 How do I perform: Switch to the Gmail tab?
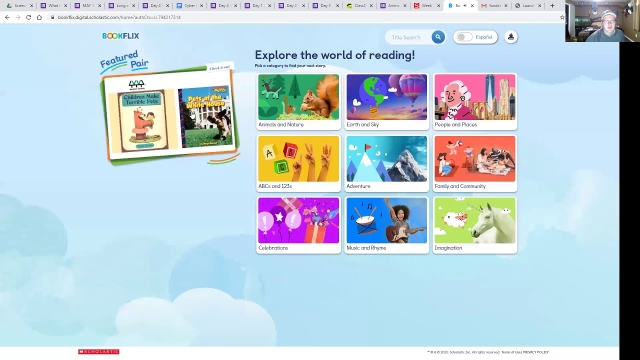coord(495,5)
